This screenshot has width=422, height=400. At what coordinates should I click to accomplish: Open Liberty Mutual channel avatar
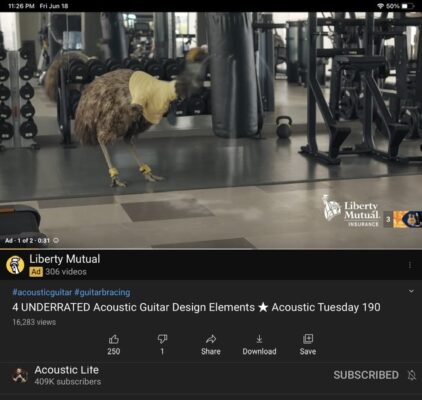[x=15, y=265]
